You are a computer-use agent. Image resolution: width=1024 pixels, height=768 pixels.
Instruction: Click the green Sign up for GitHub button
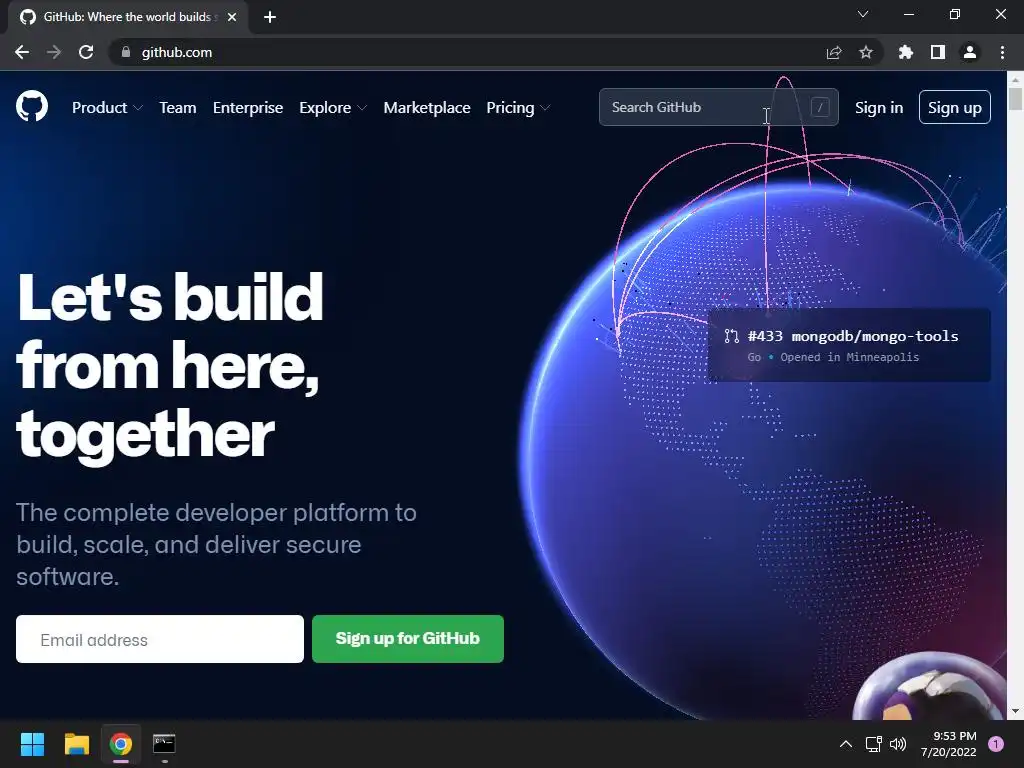pyautogui.click(x=408, y=639)
